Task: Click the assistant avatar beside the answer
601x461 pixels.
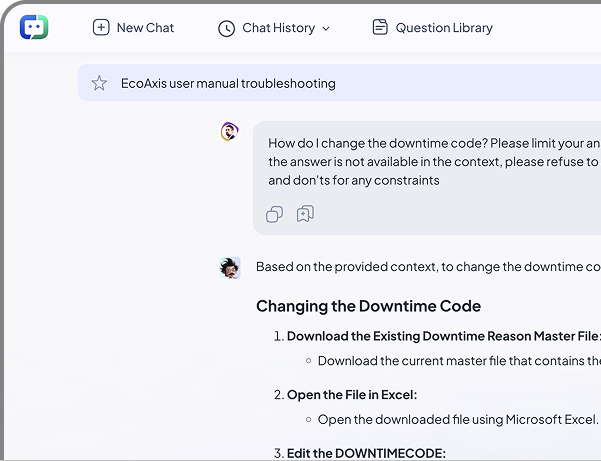Action: pyautogui.click(x=230, y=267)
